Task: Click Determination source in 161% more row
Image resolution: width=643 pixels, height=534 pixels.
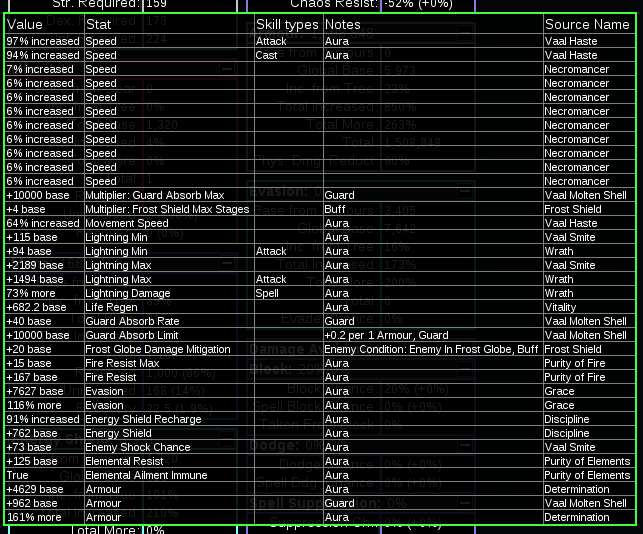Action: [577, 517]
